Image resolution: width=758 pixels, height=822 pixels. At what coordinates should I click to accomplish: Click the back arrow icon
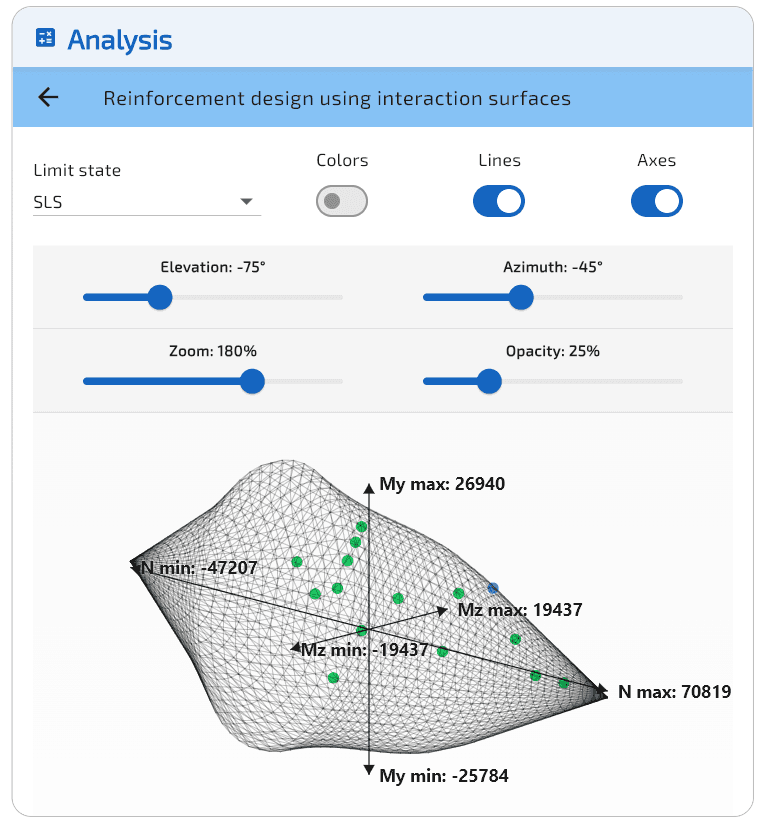coord(48,97)
